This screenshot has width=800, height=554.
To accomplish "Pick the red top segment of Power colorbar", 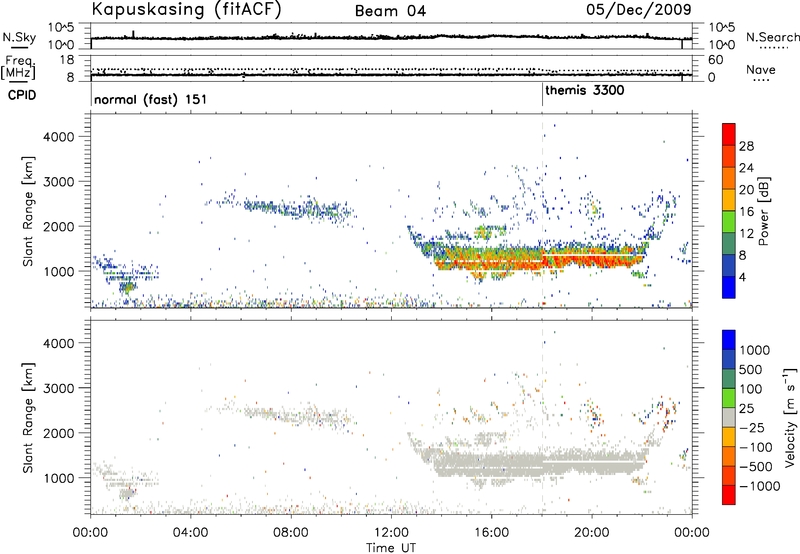I will [x=729, y=134].
